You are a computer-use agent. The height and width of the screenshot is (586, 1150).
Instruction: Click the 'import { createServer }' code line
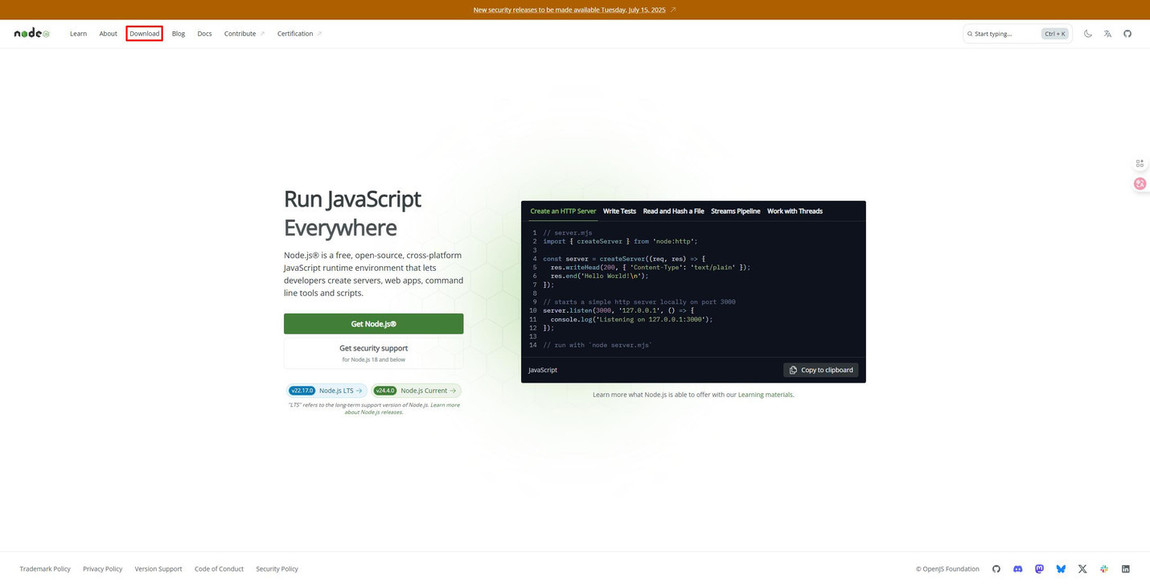[620, 241]
